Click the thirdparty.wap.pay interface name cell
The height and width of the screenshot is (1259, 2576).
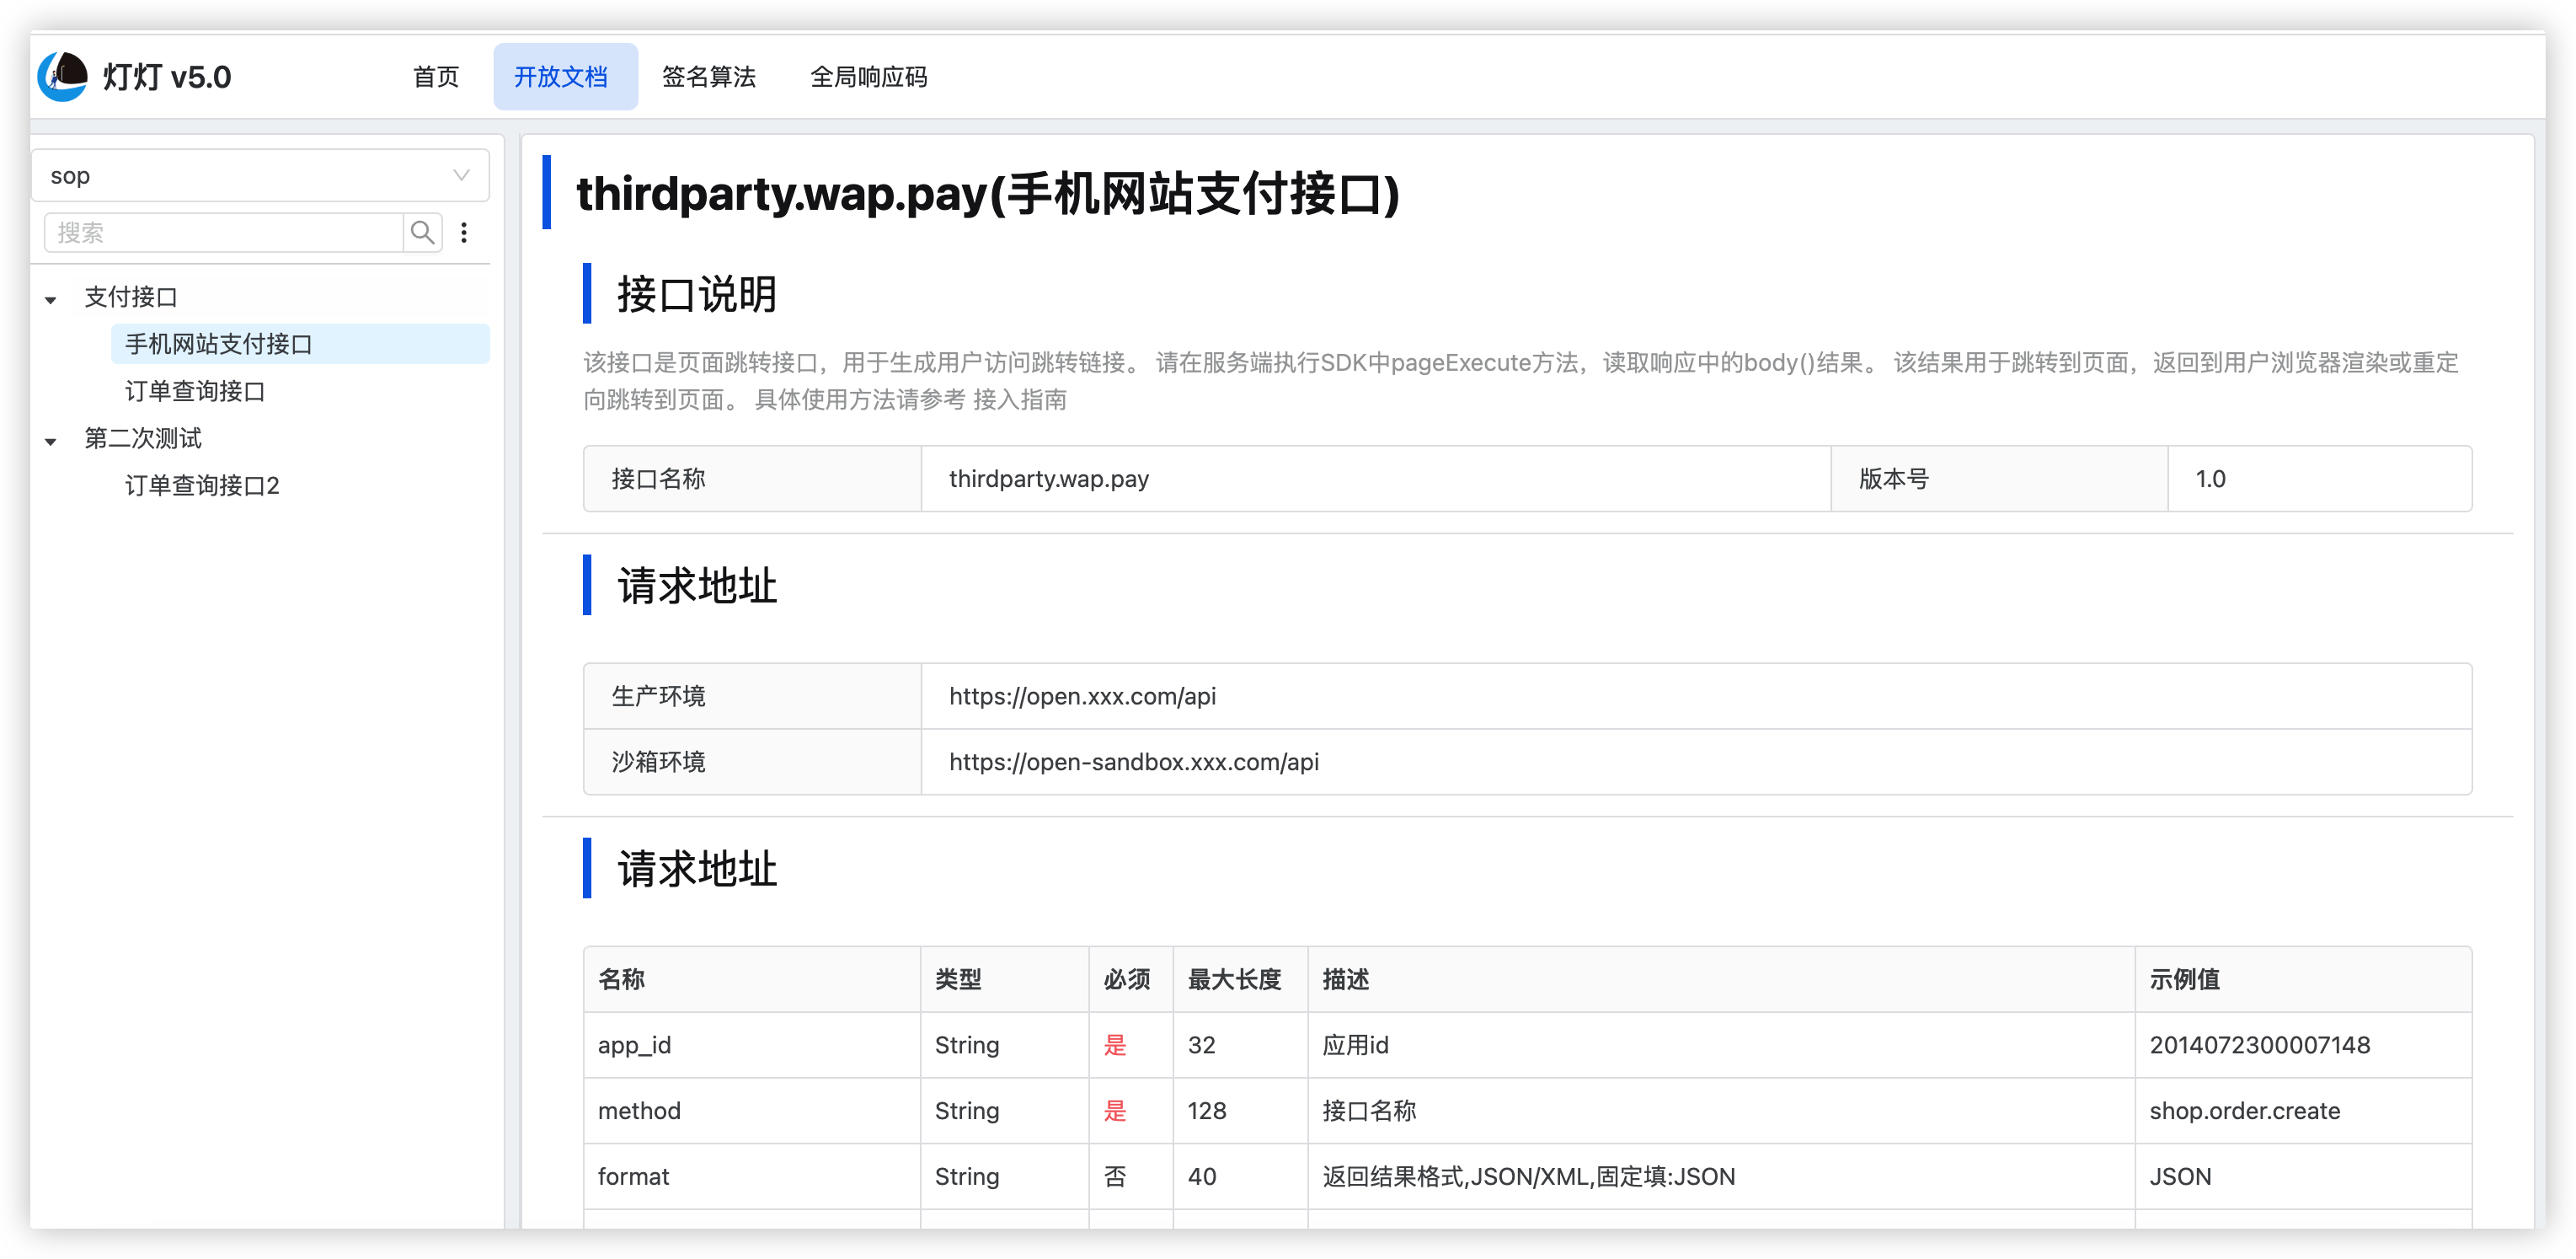[1048, 479]
